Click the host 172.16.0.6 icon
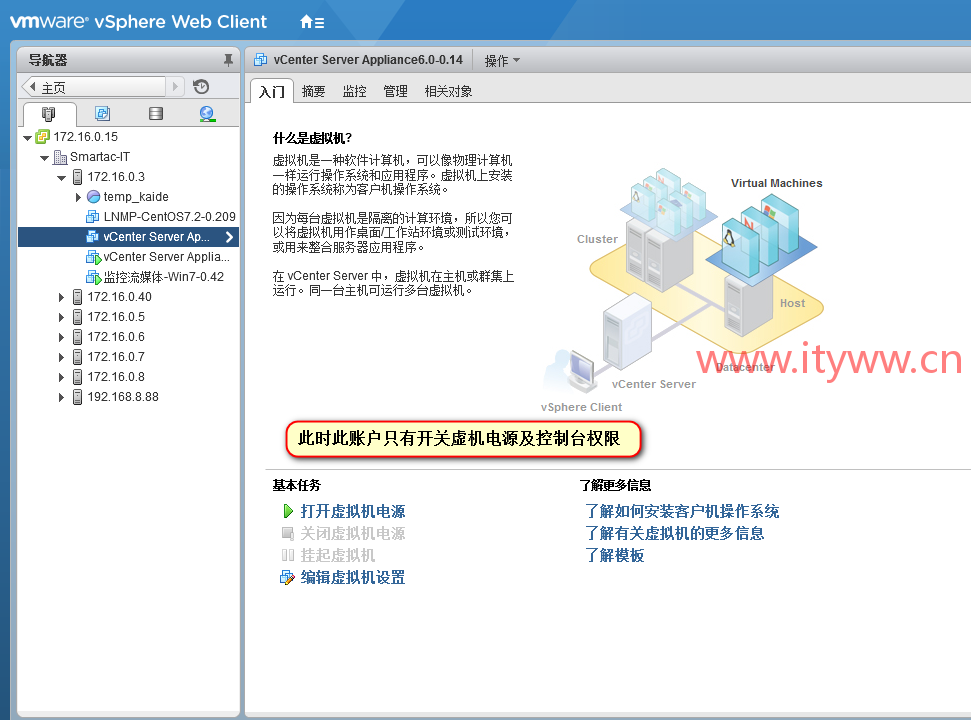Viewport: 971px width, 720px height. [x=77, y=337]
